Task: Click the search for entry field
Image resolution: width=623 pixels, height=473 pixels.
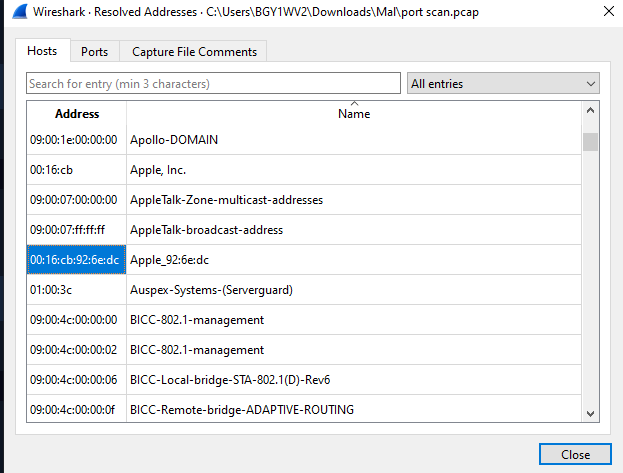Action: tap(213, 83)
